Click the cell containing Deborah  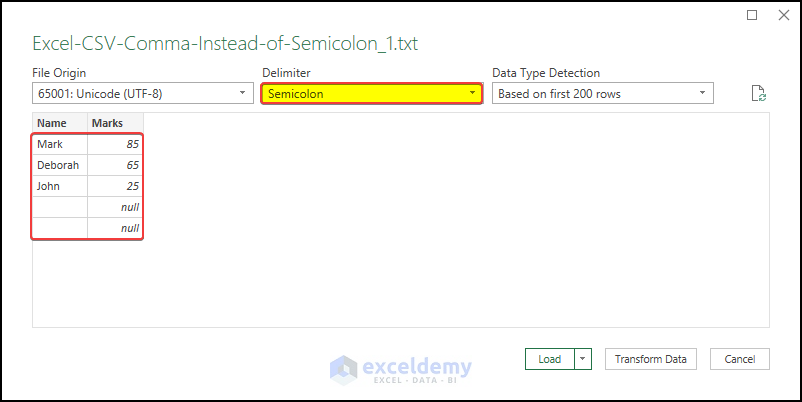(59, 165)
